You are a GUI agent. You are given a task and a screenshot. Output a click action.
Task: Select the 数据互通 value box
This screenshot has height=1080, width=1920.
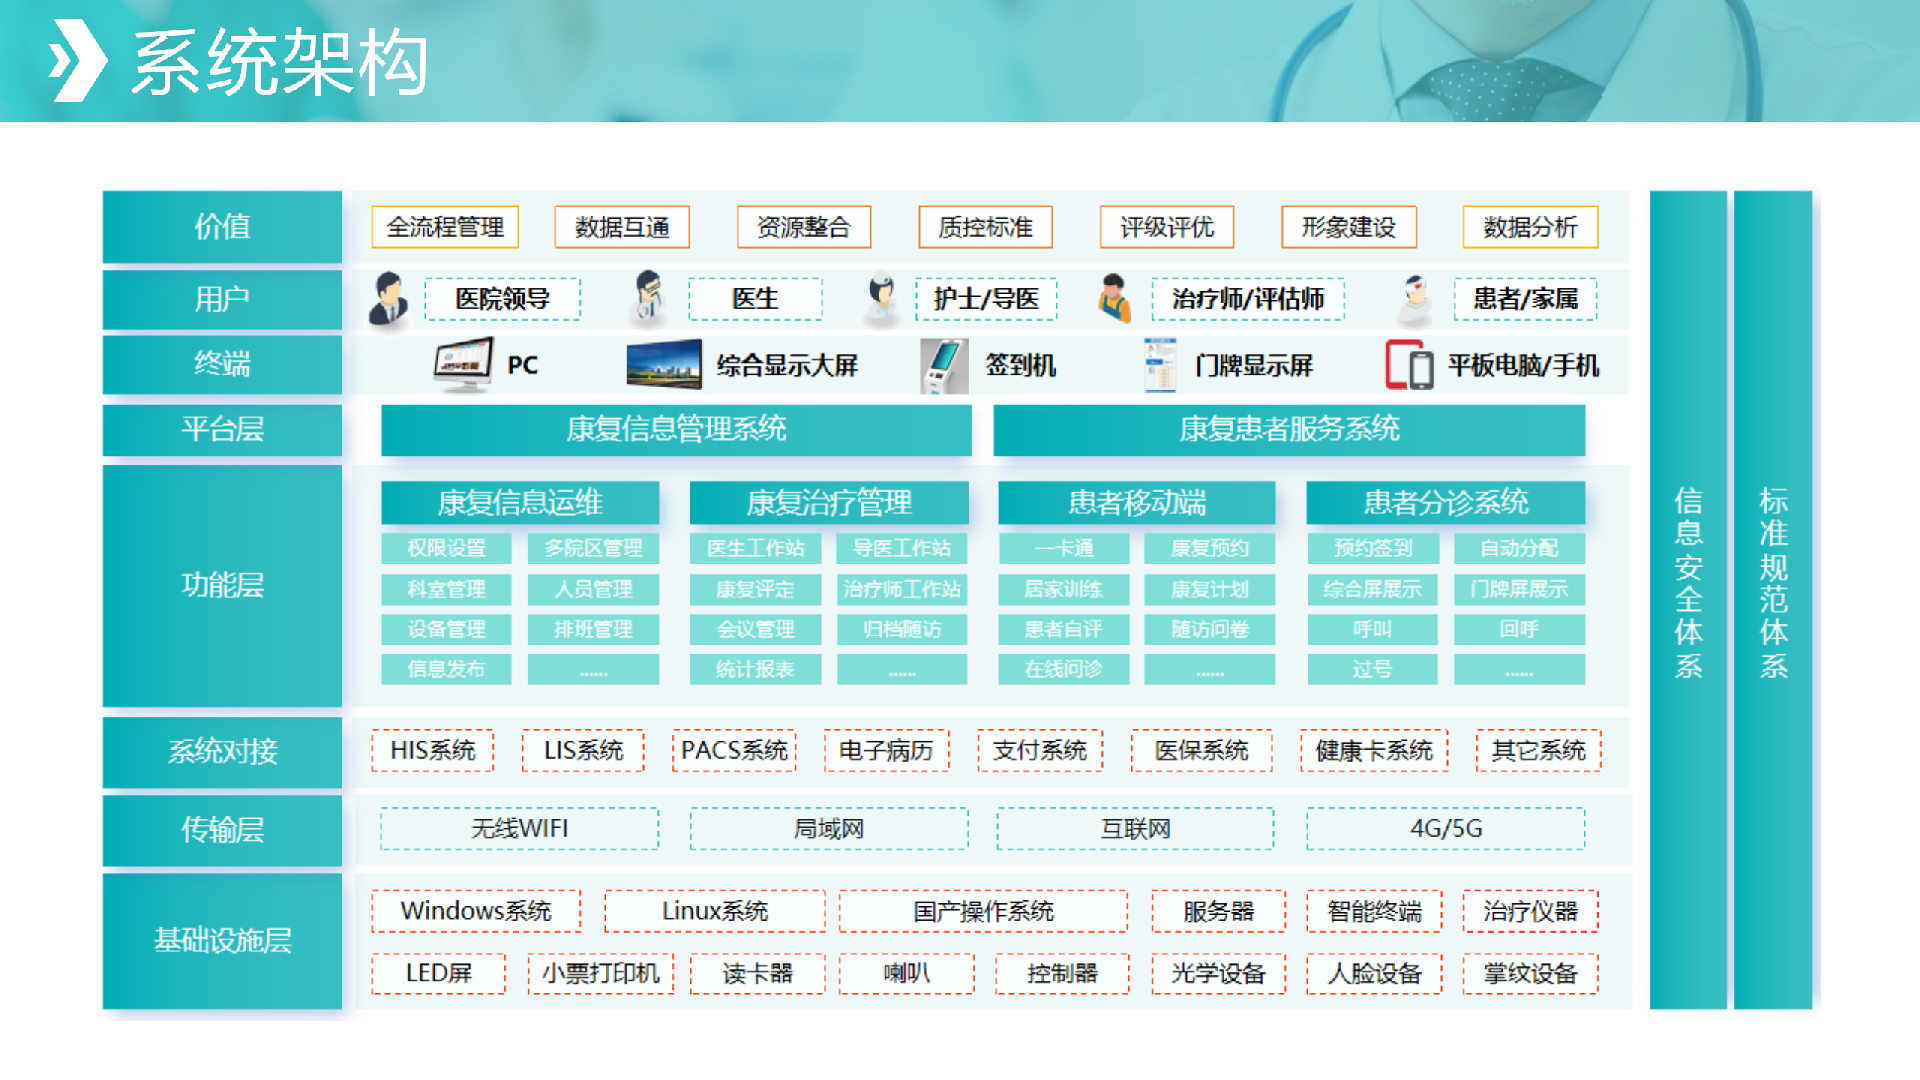coord(622,227)
